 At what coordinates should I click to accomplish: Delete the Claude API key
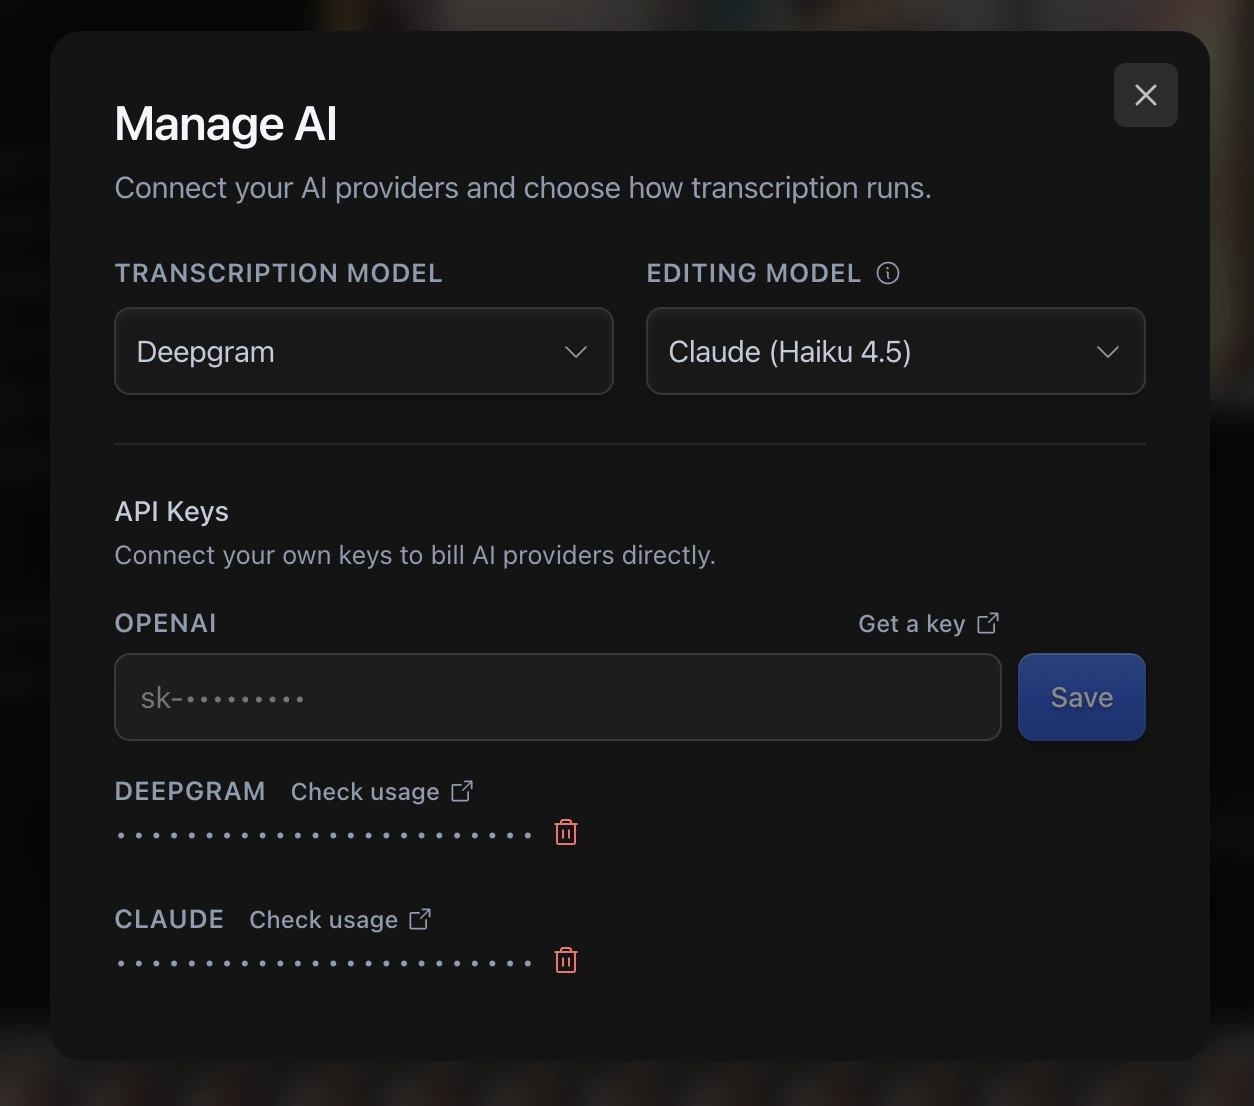566,960
